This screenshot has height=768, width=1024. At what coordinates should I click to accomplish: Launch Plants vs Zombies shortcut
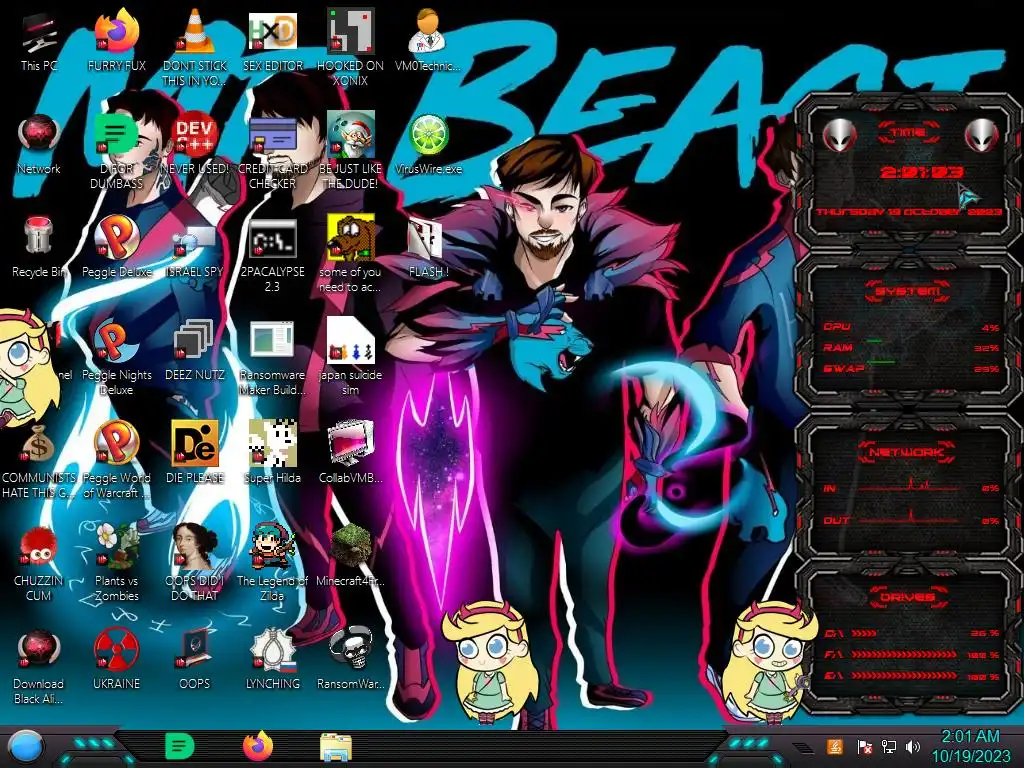point(116,562)
